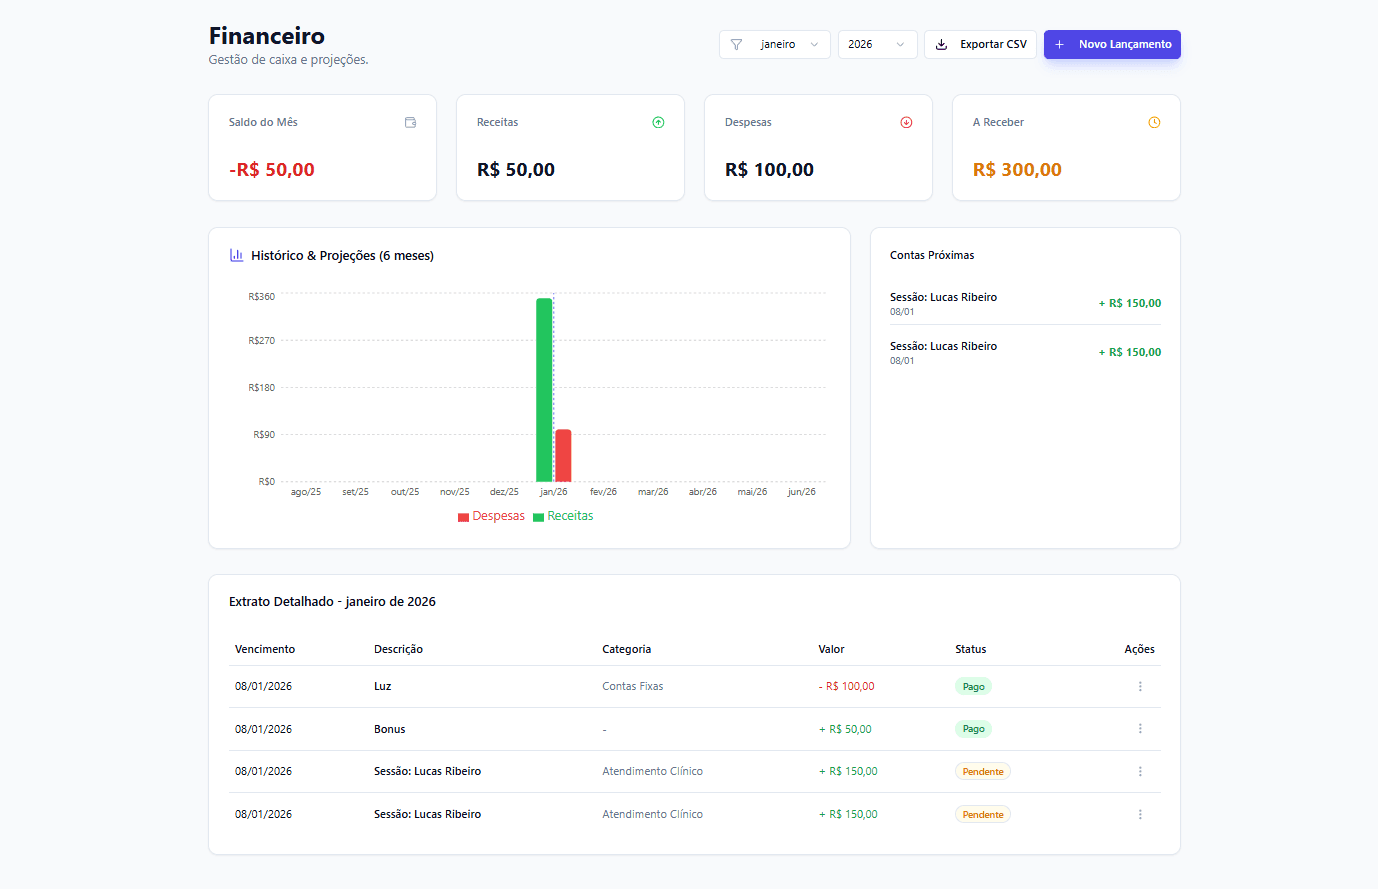Viewport: 1378px width, 889px height.
Task: Open the 2026 year dropdown
Action: (x=877, y=44)
